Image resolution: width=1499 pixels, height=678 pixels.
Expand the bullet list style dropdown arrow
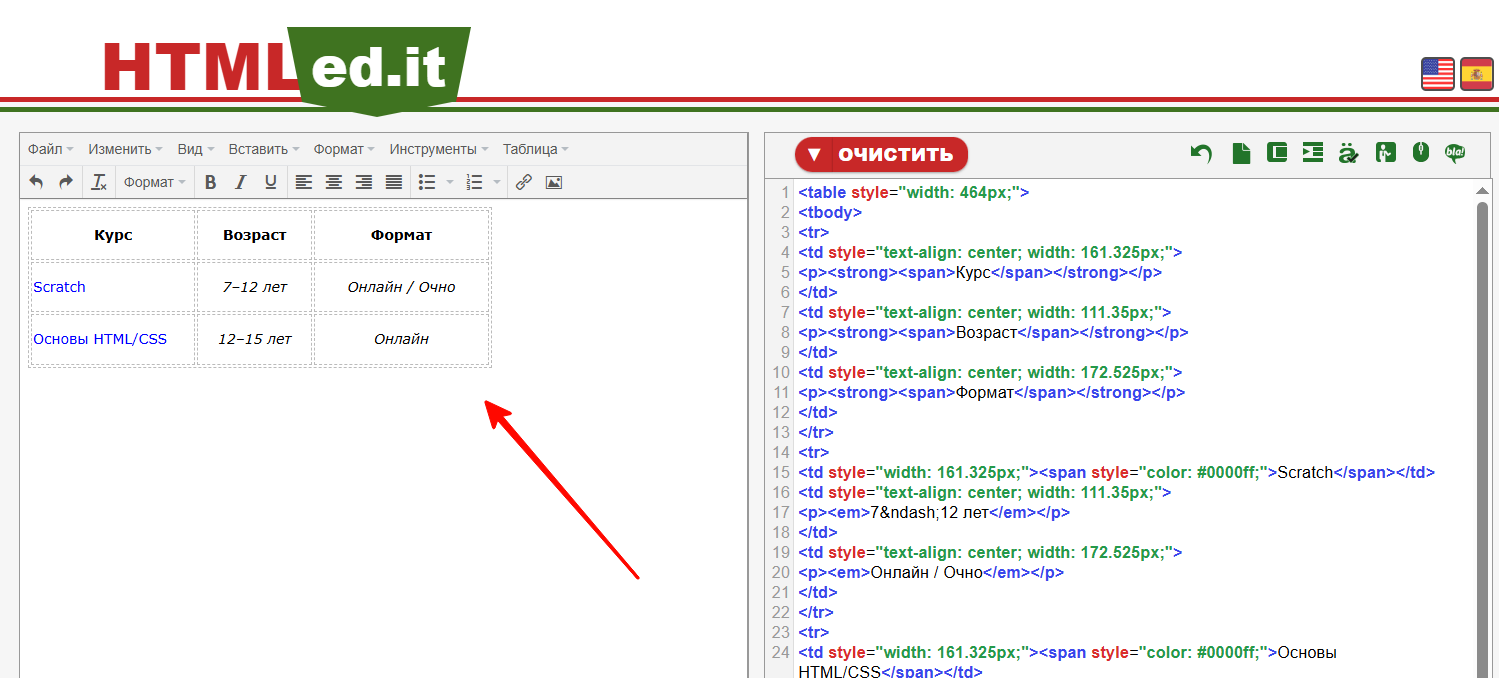(449, 182)
